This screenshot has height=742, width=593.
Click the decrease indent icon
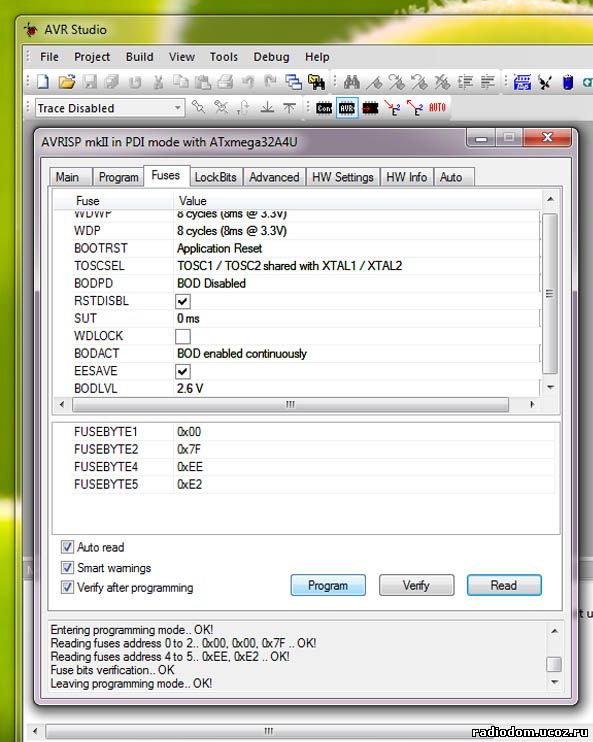pyautogui.click(x=487, y=82)
